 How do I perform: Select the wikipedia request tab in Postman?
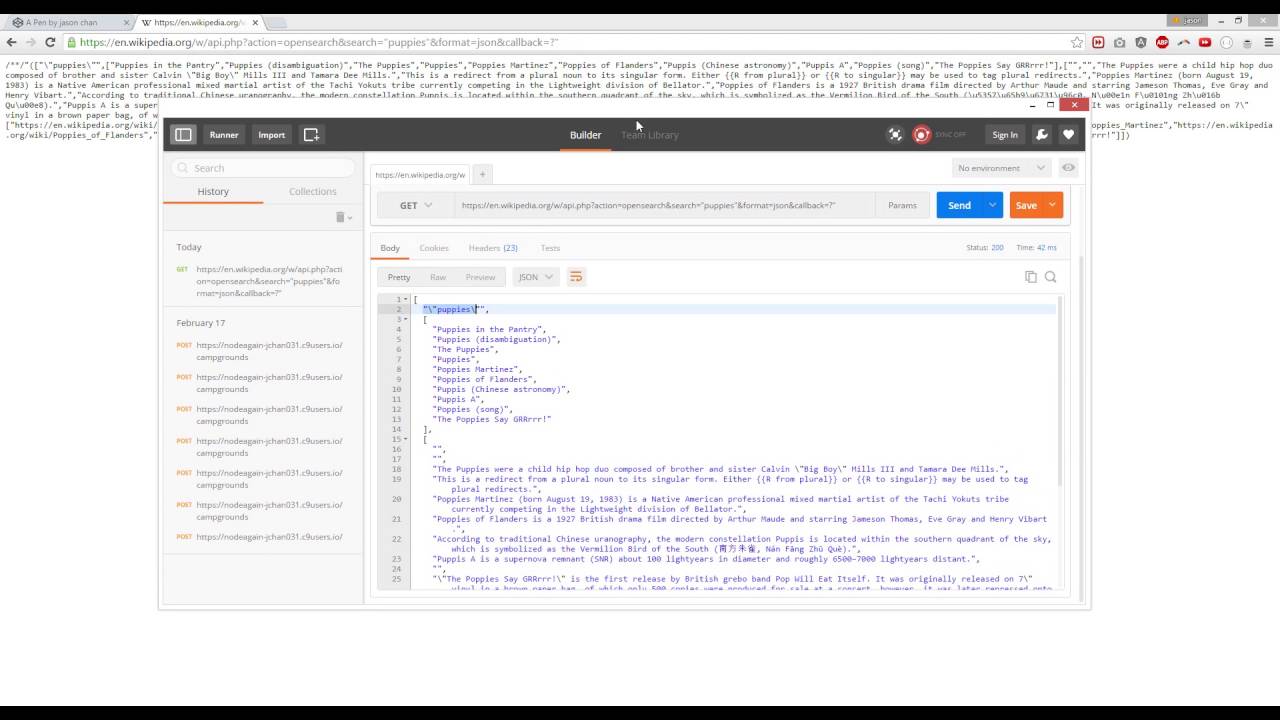pos(420,174)
